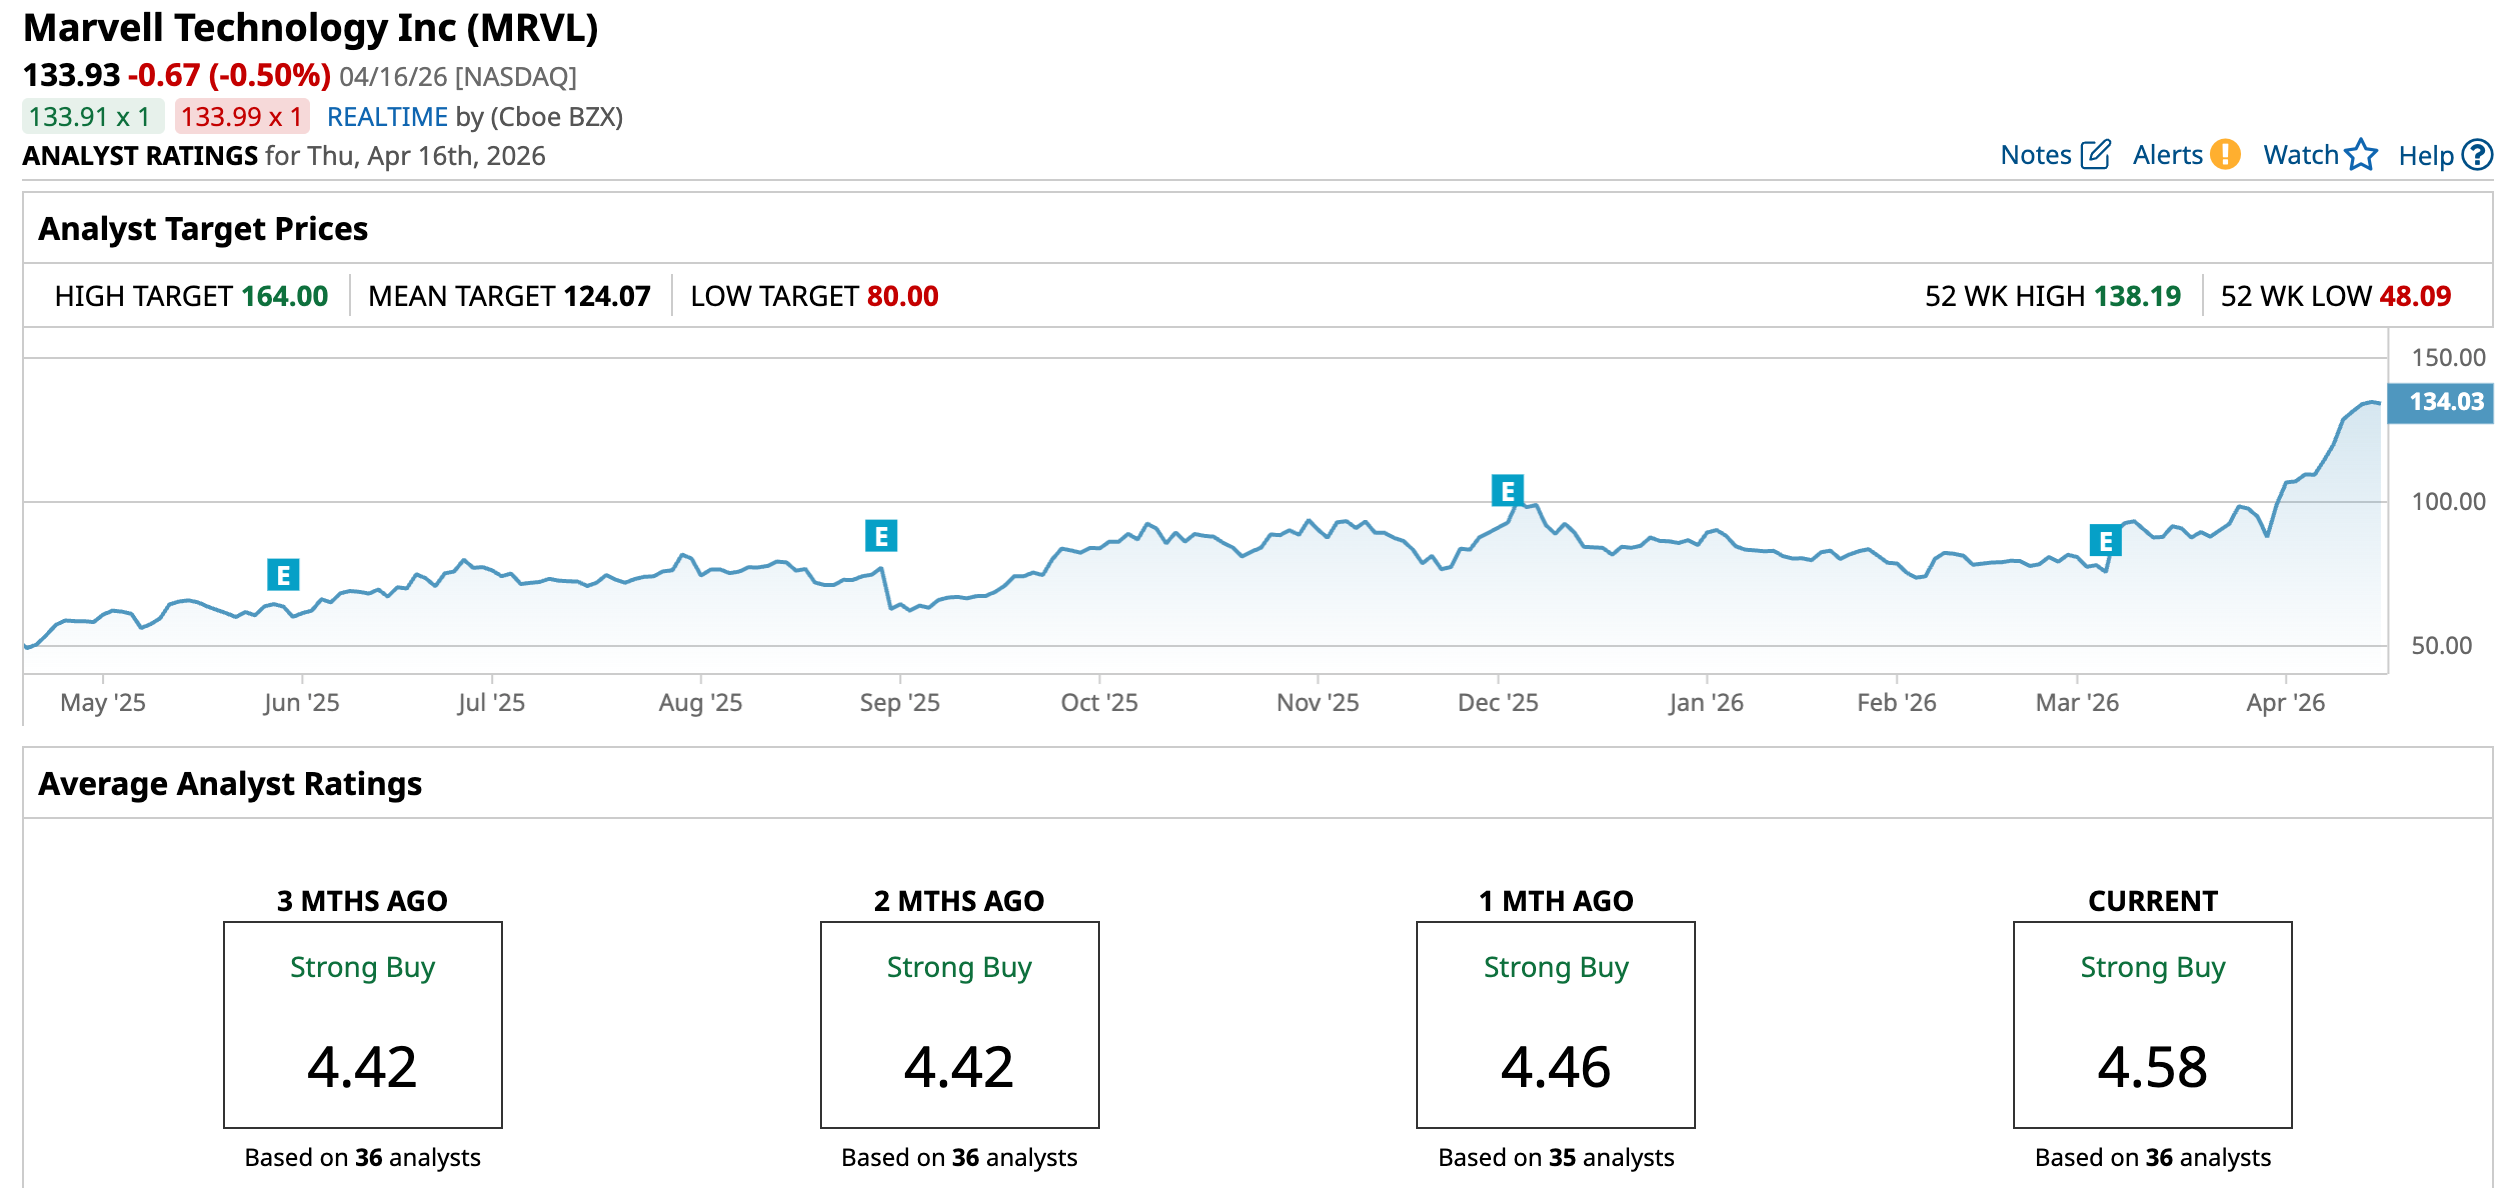Open the REALTIME quote link

click(387, 117)
